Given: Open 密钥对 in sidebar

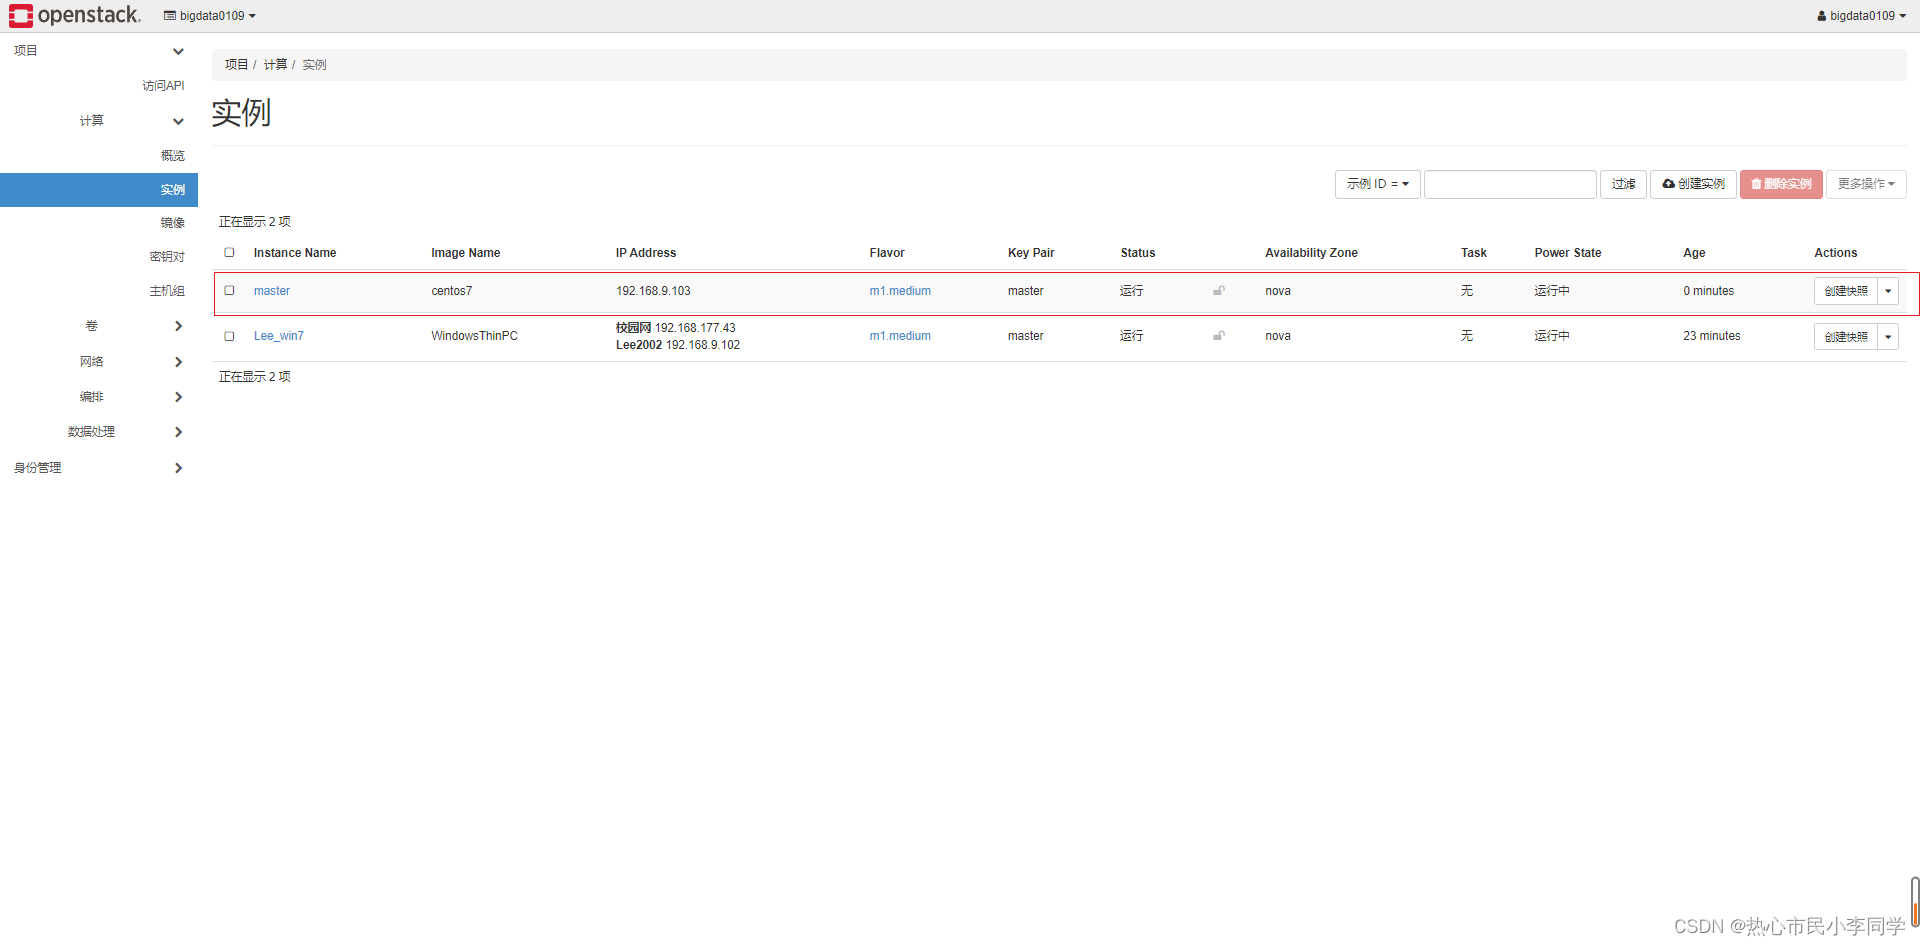Looking at the screenshot, I should click(x=167, y=257).
